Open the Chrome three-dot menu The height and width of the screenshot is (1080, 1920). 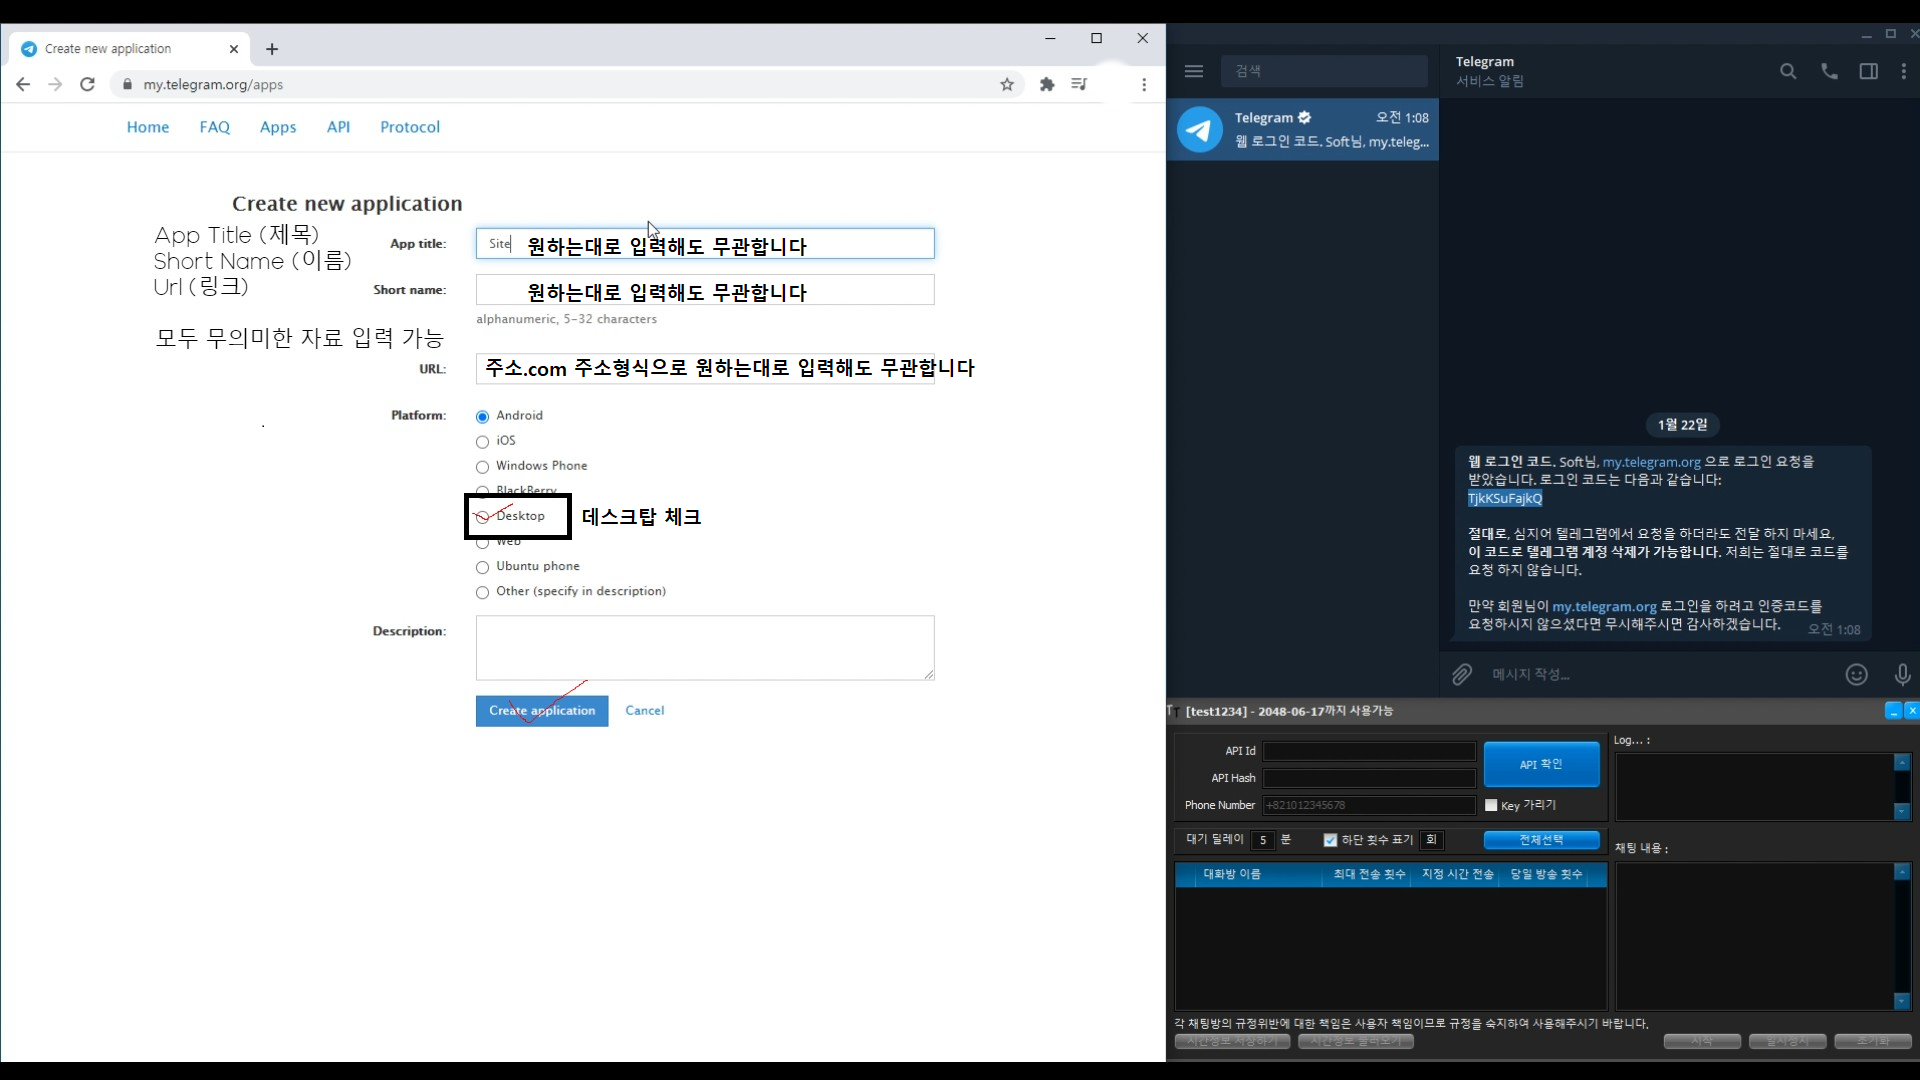click(x=1144, y=84)
